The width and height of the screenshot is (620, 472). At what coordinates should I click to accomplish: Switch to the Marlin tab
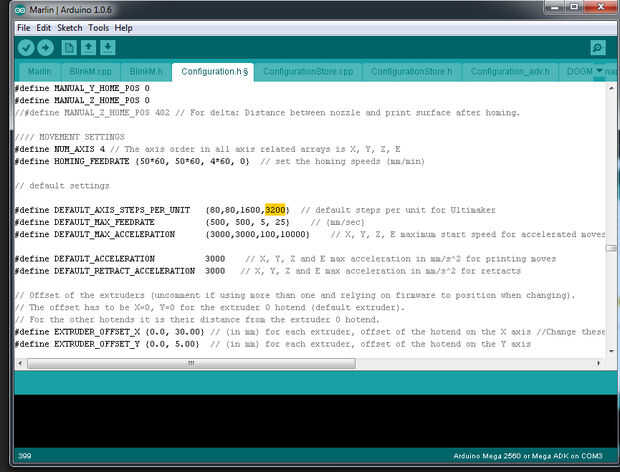[x=39, y=72]
